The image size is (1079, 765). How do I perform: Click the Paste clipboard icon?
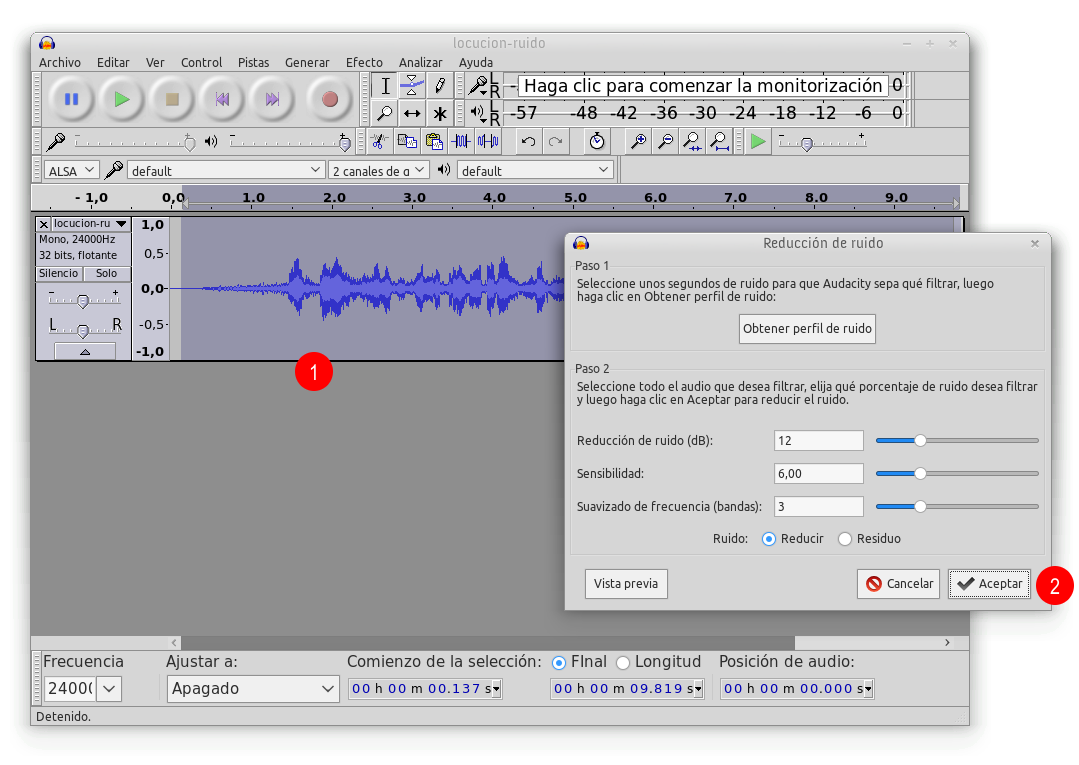434,142
